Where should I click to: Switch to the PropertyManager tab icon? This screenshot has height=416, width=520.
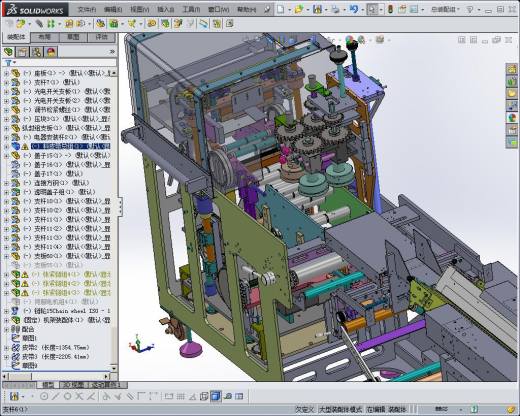point(22,52)
